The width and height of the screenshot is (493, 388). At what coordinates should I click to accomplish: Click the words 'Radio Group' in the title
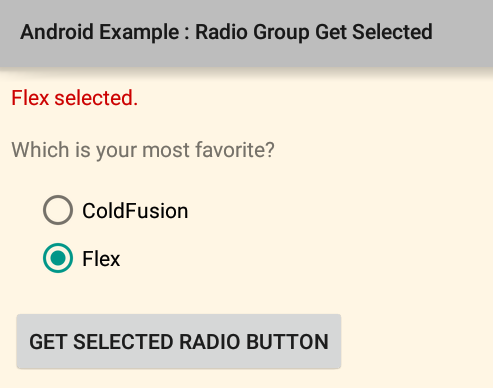coord(252,32)
